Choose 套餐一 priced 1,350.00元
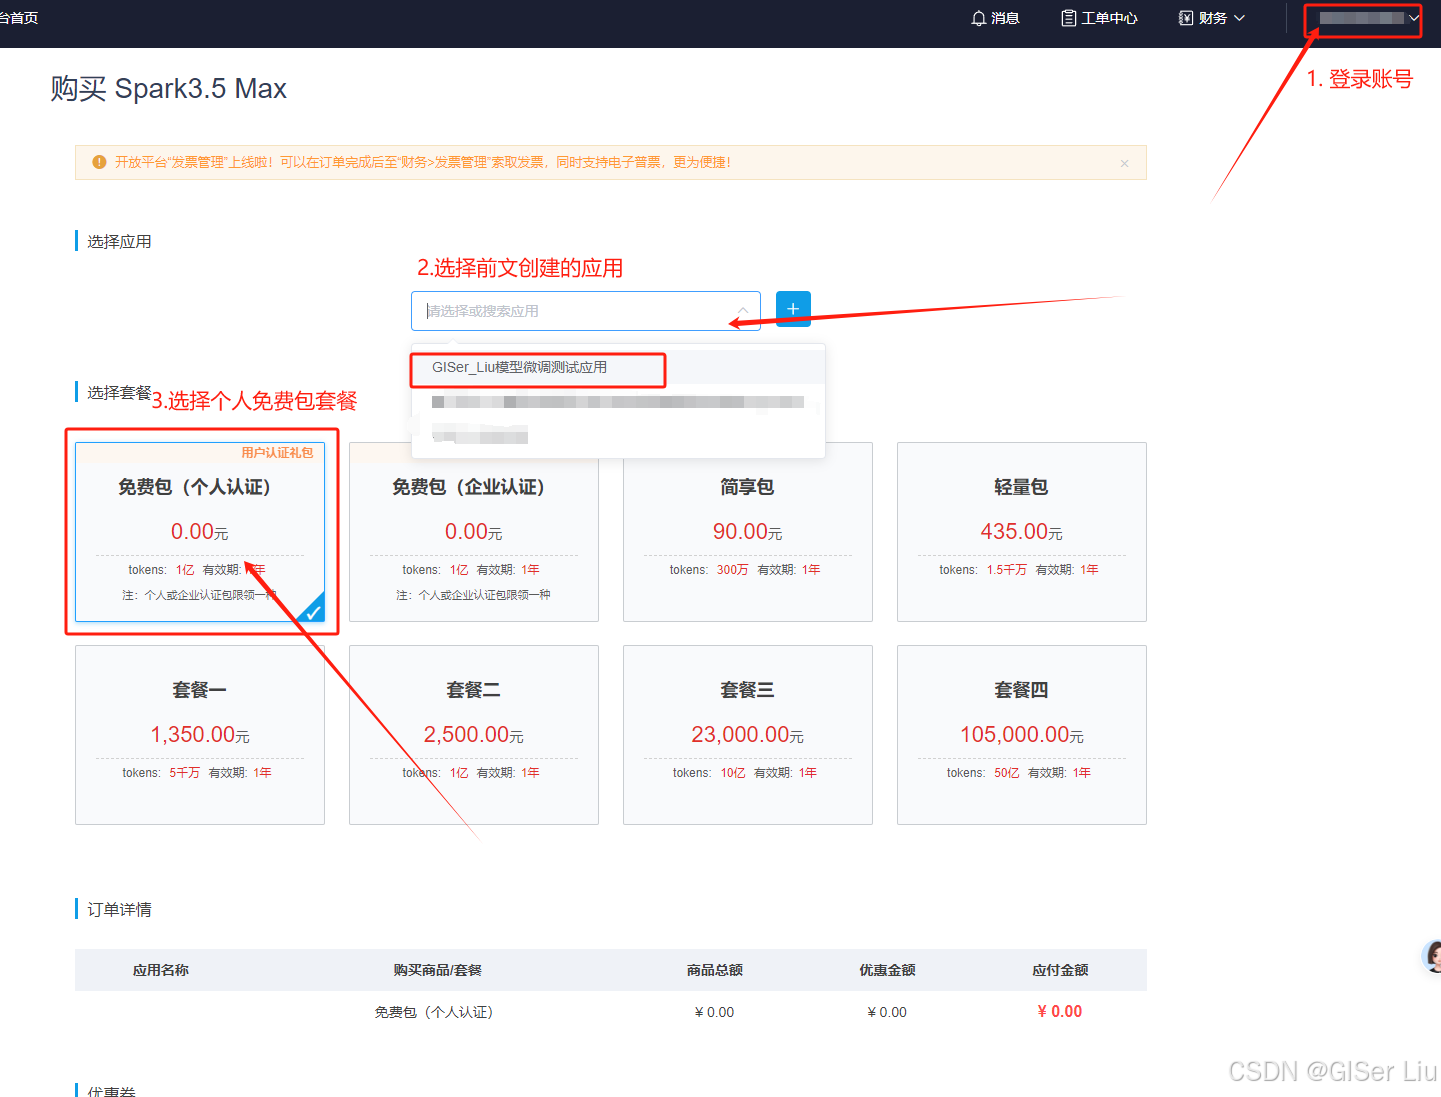The height and width of the screenshot is (1097, 1441). [x=200, y=735]
